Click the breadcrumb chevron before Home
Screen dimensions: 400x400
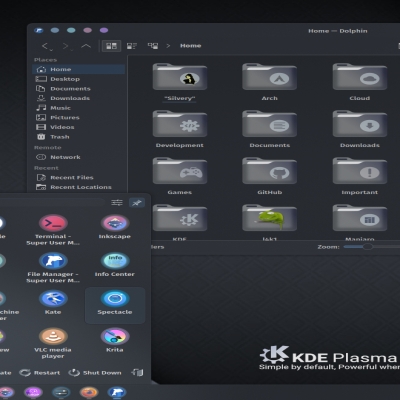tap(168, 46)
